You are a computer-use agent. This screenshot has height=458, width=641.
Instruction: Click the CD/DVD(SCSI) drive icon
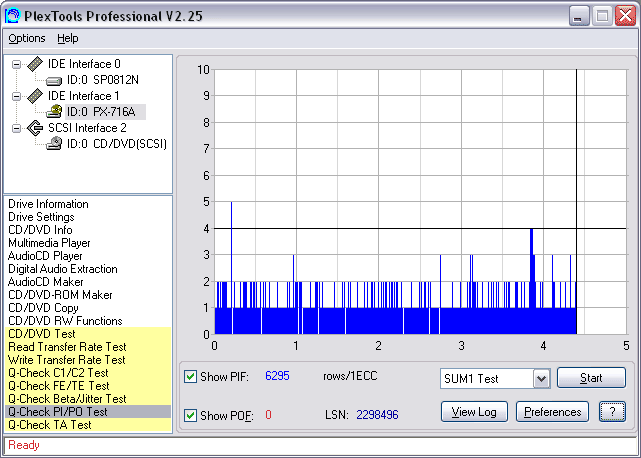click(54, 144)
